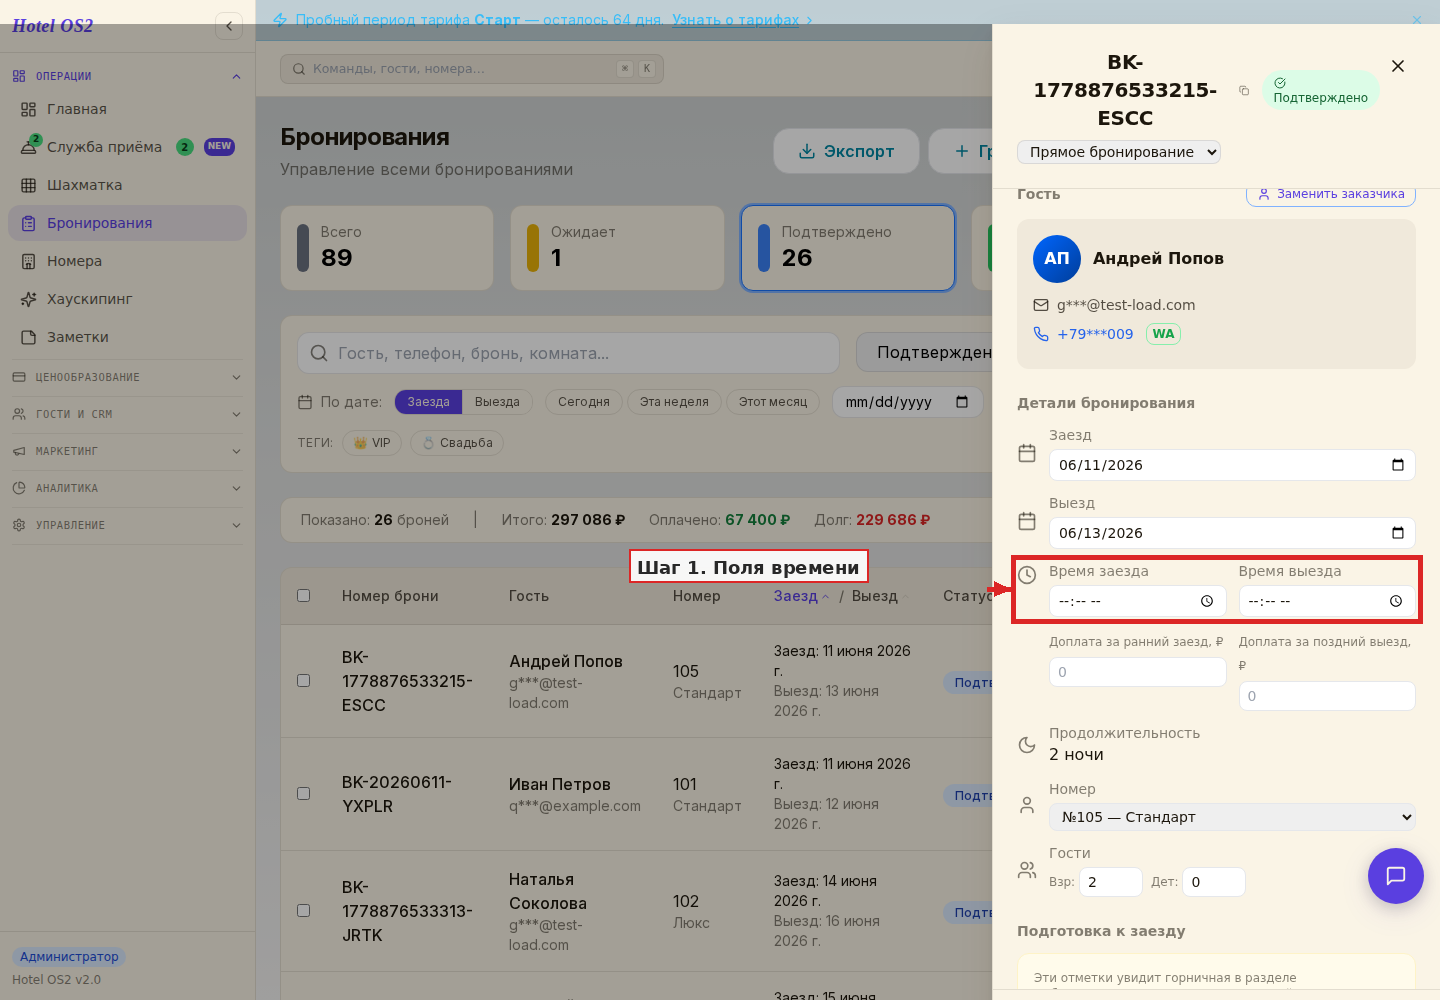1440x1000 pixels.
Task: Expand the Ценообразование sidebar section
Action: click(127, 377)
